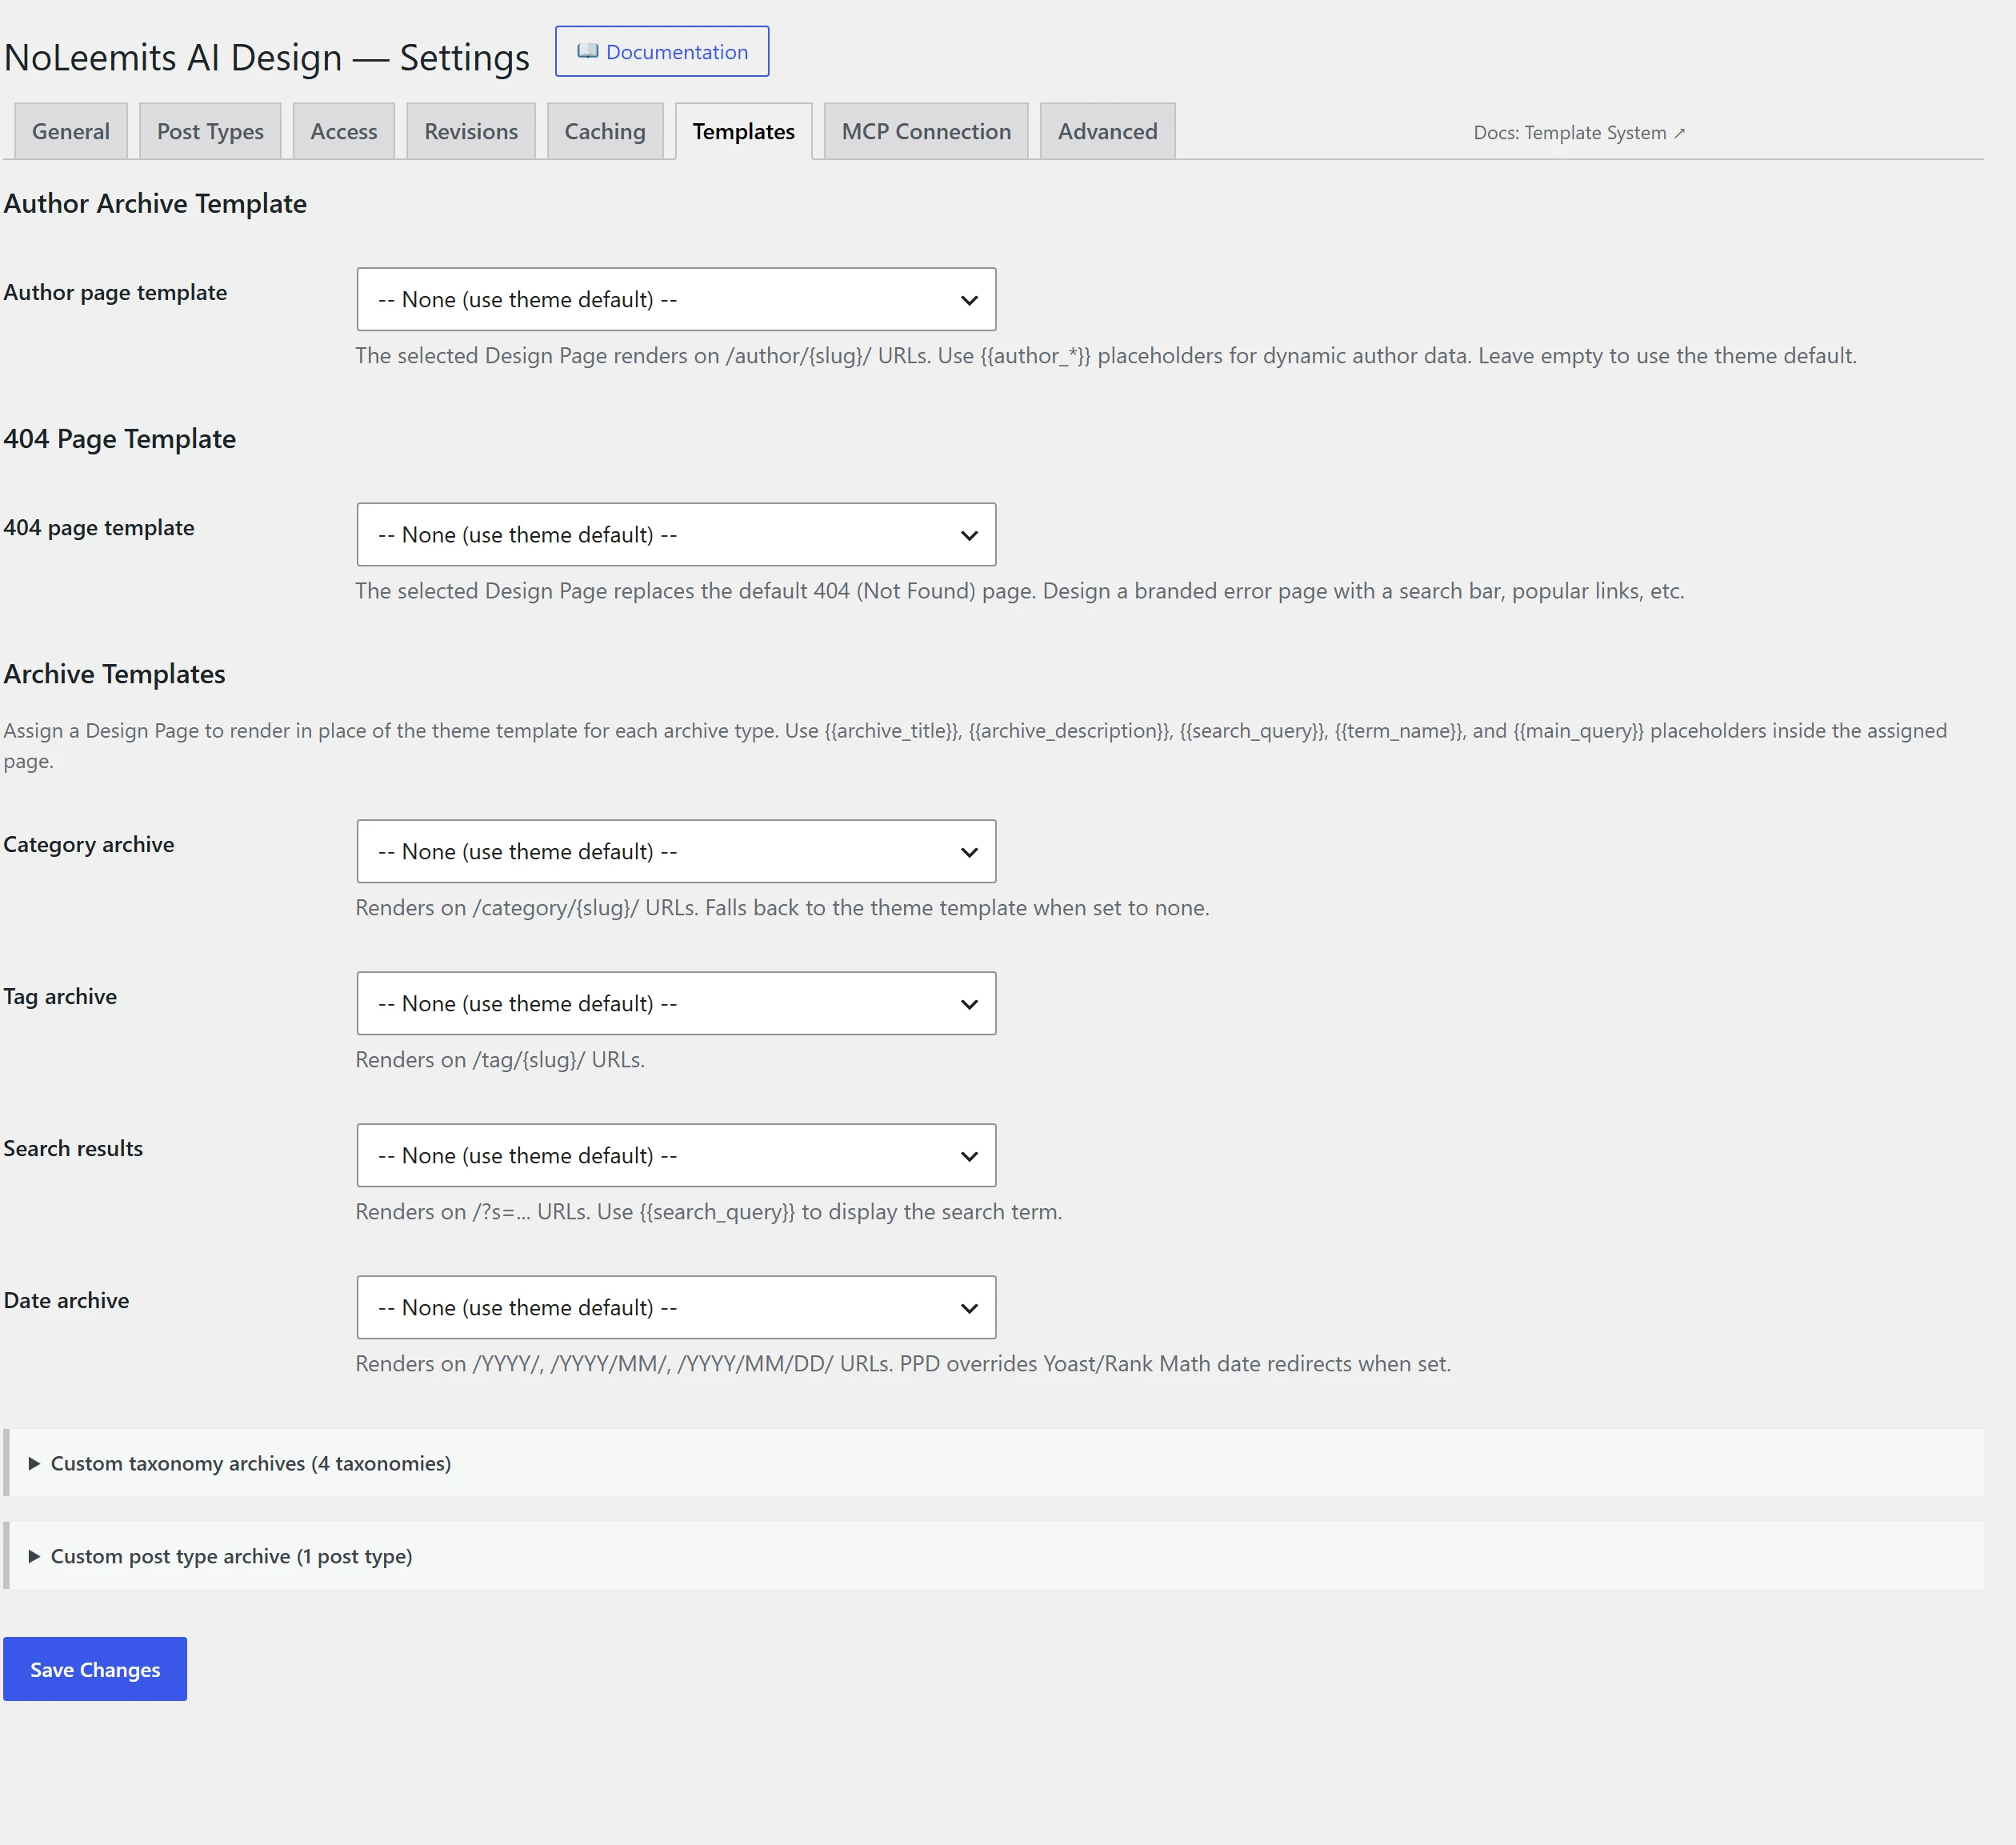Open the Category archive dropdown
This screenshot has width=2016, height=1845.
(676, 851)
